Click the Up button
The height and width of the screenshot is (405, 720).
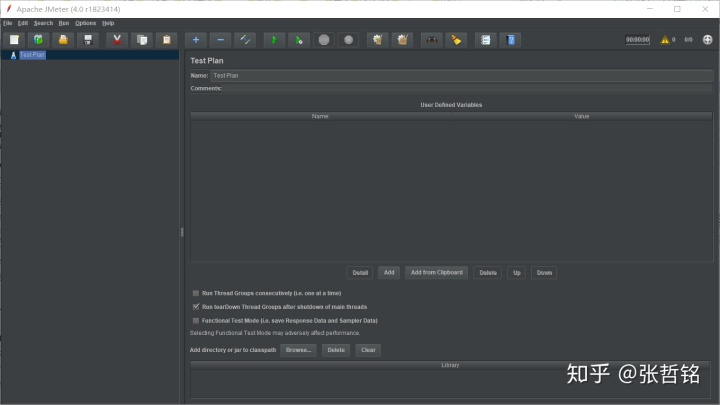(517, 273)
